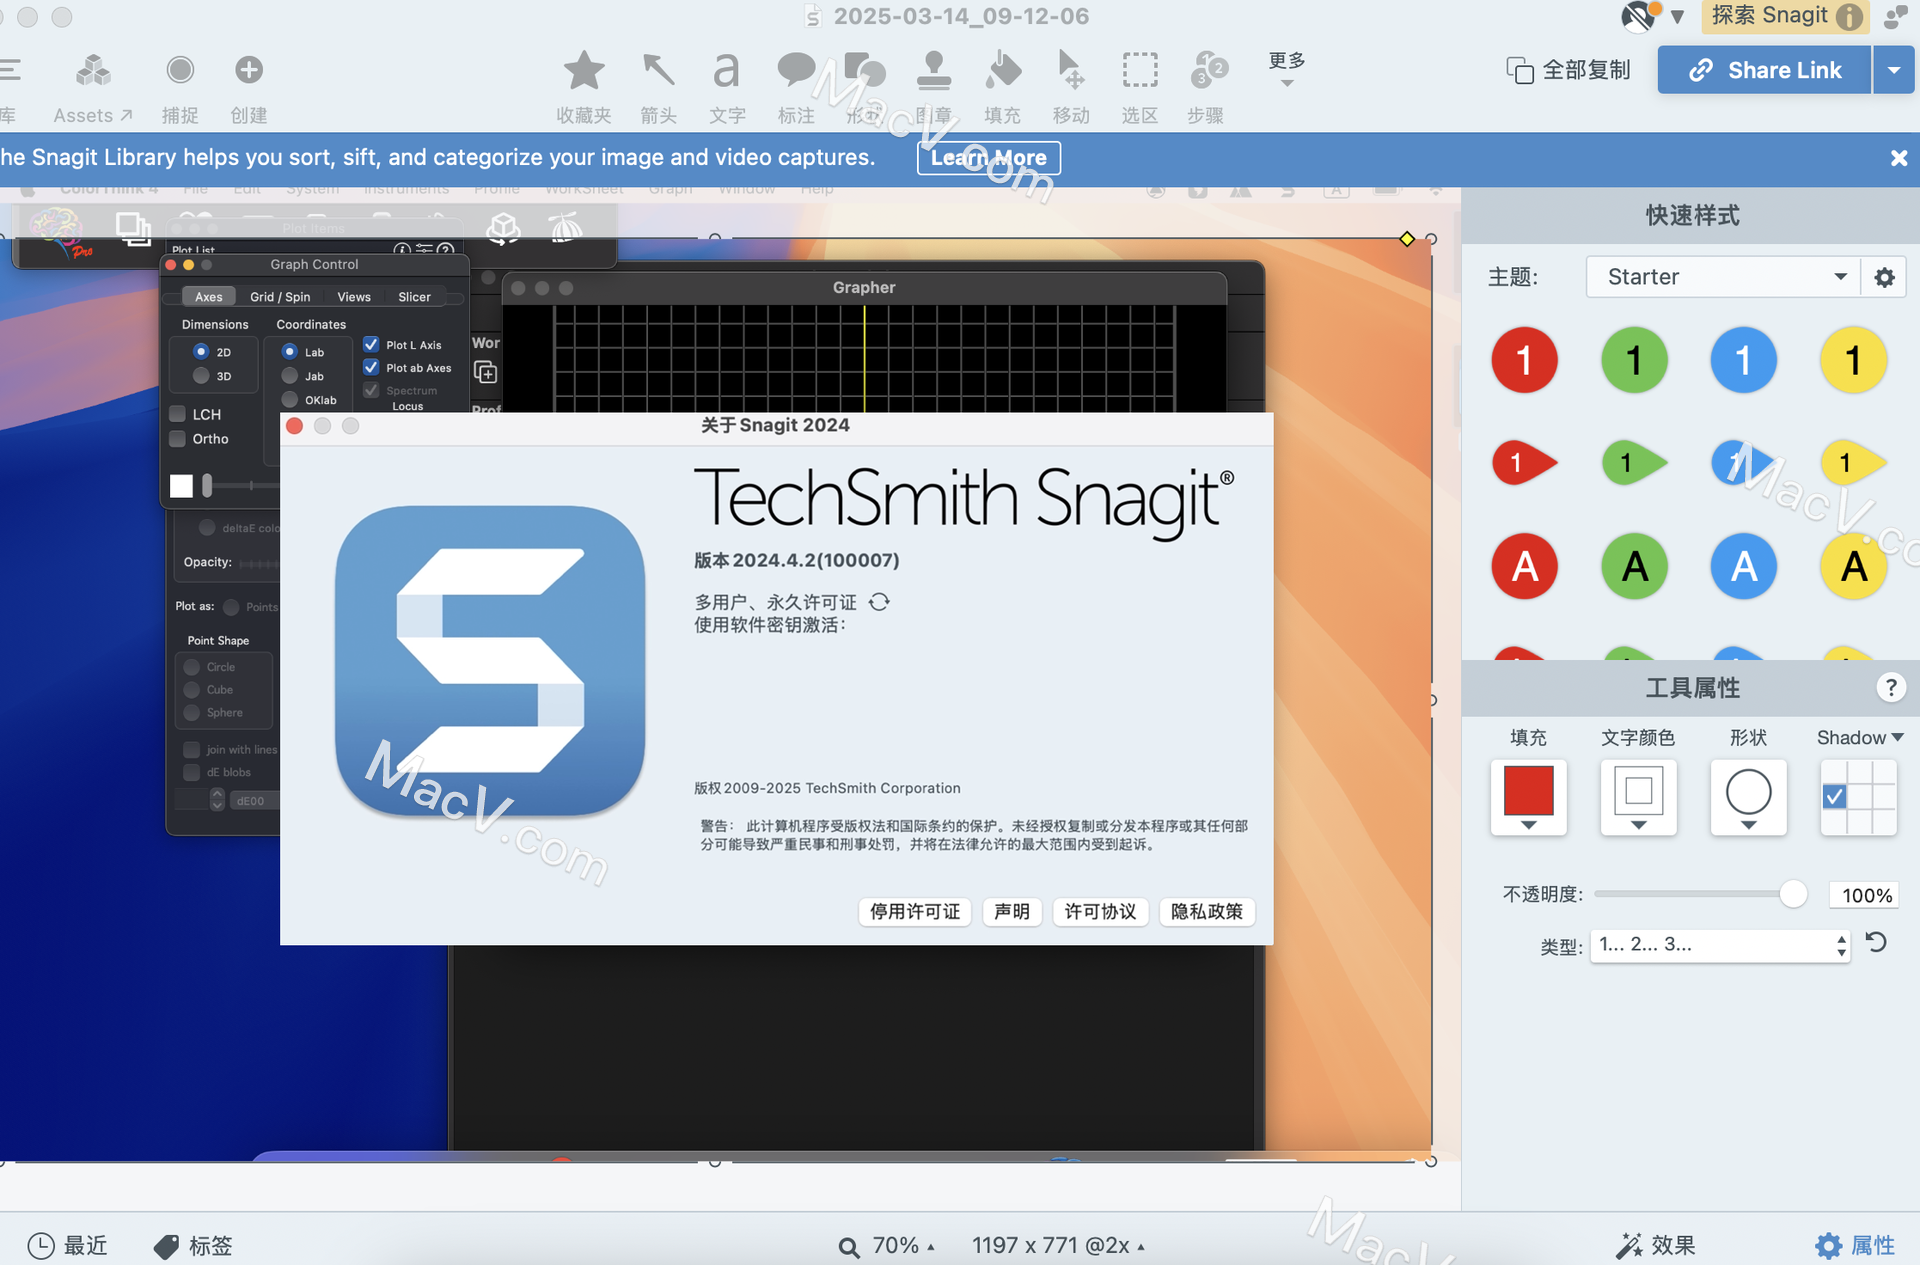Image resolution: width=1920 pixels, height=1265 pixels.
Task: Expand the Shadow options dropdown
Action: pos(1860,738)
